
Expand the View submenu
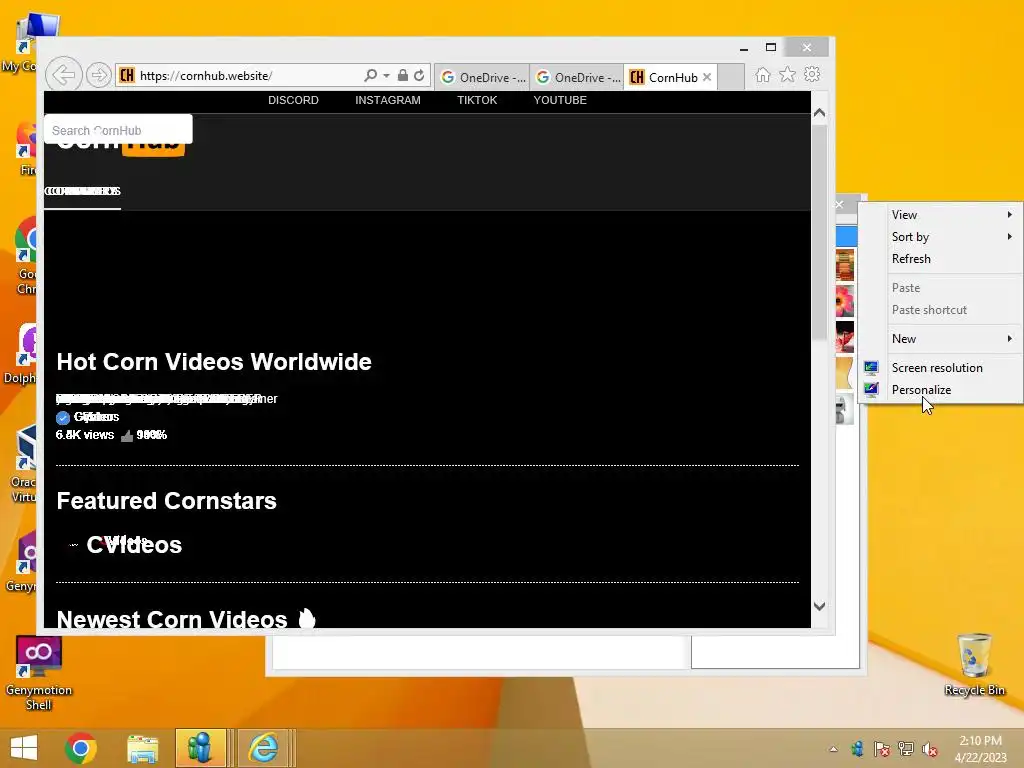tap(940, 215)
